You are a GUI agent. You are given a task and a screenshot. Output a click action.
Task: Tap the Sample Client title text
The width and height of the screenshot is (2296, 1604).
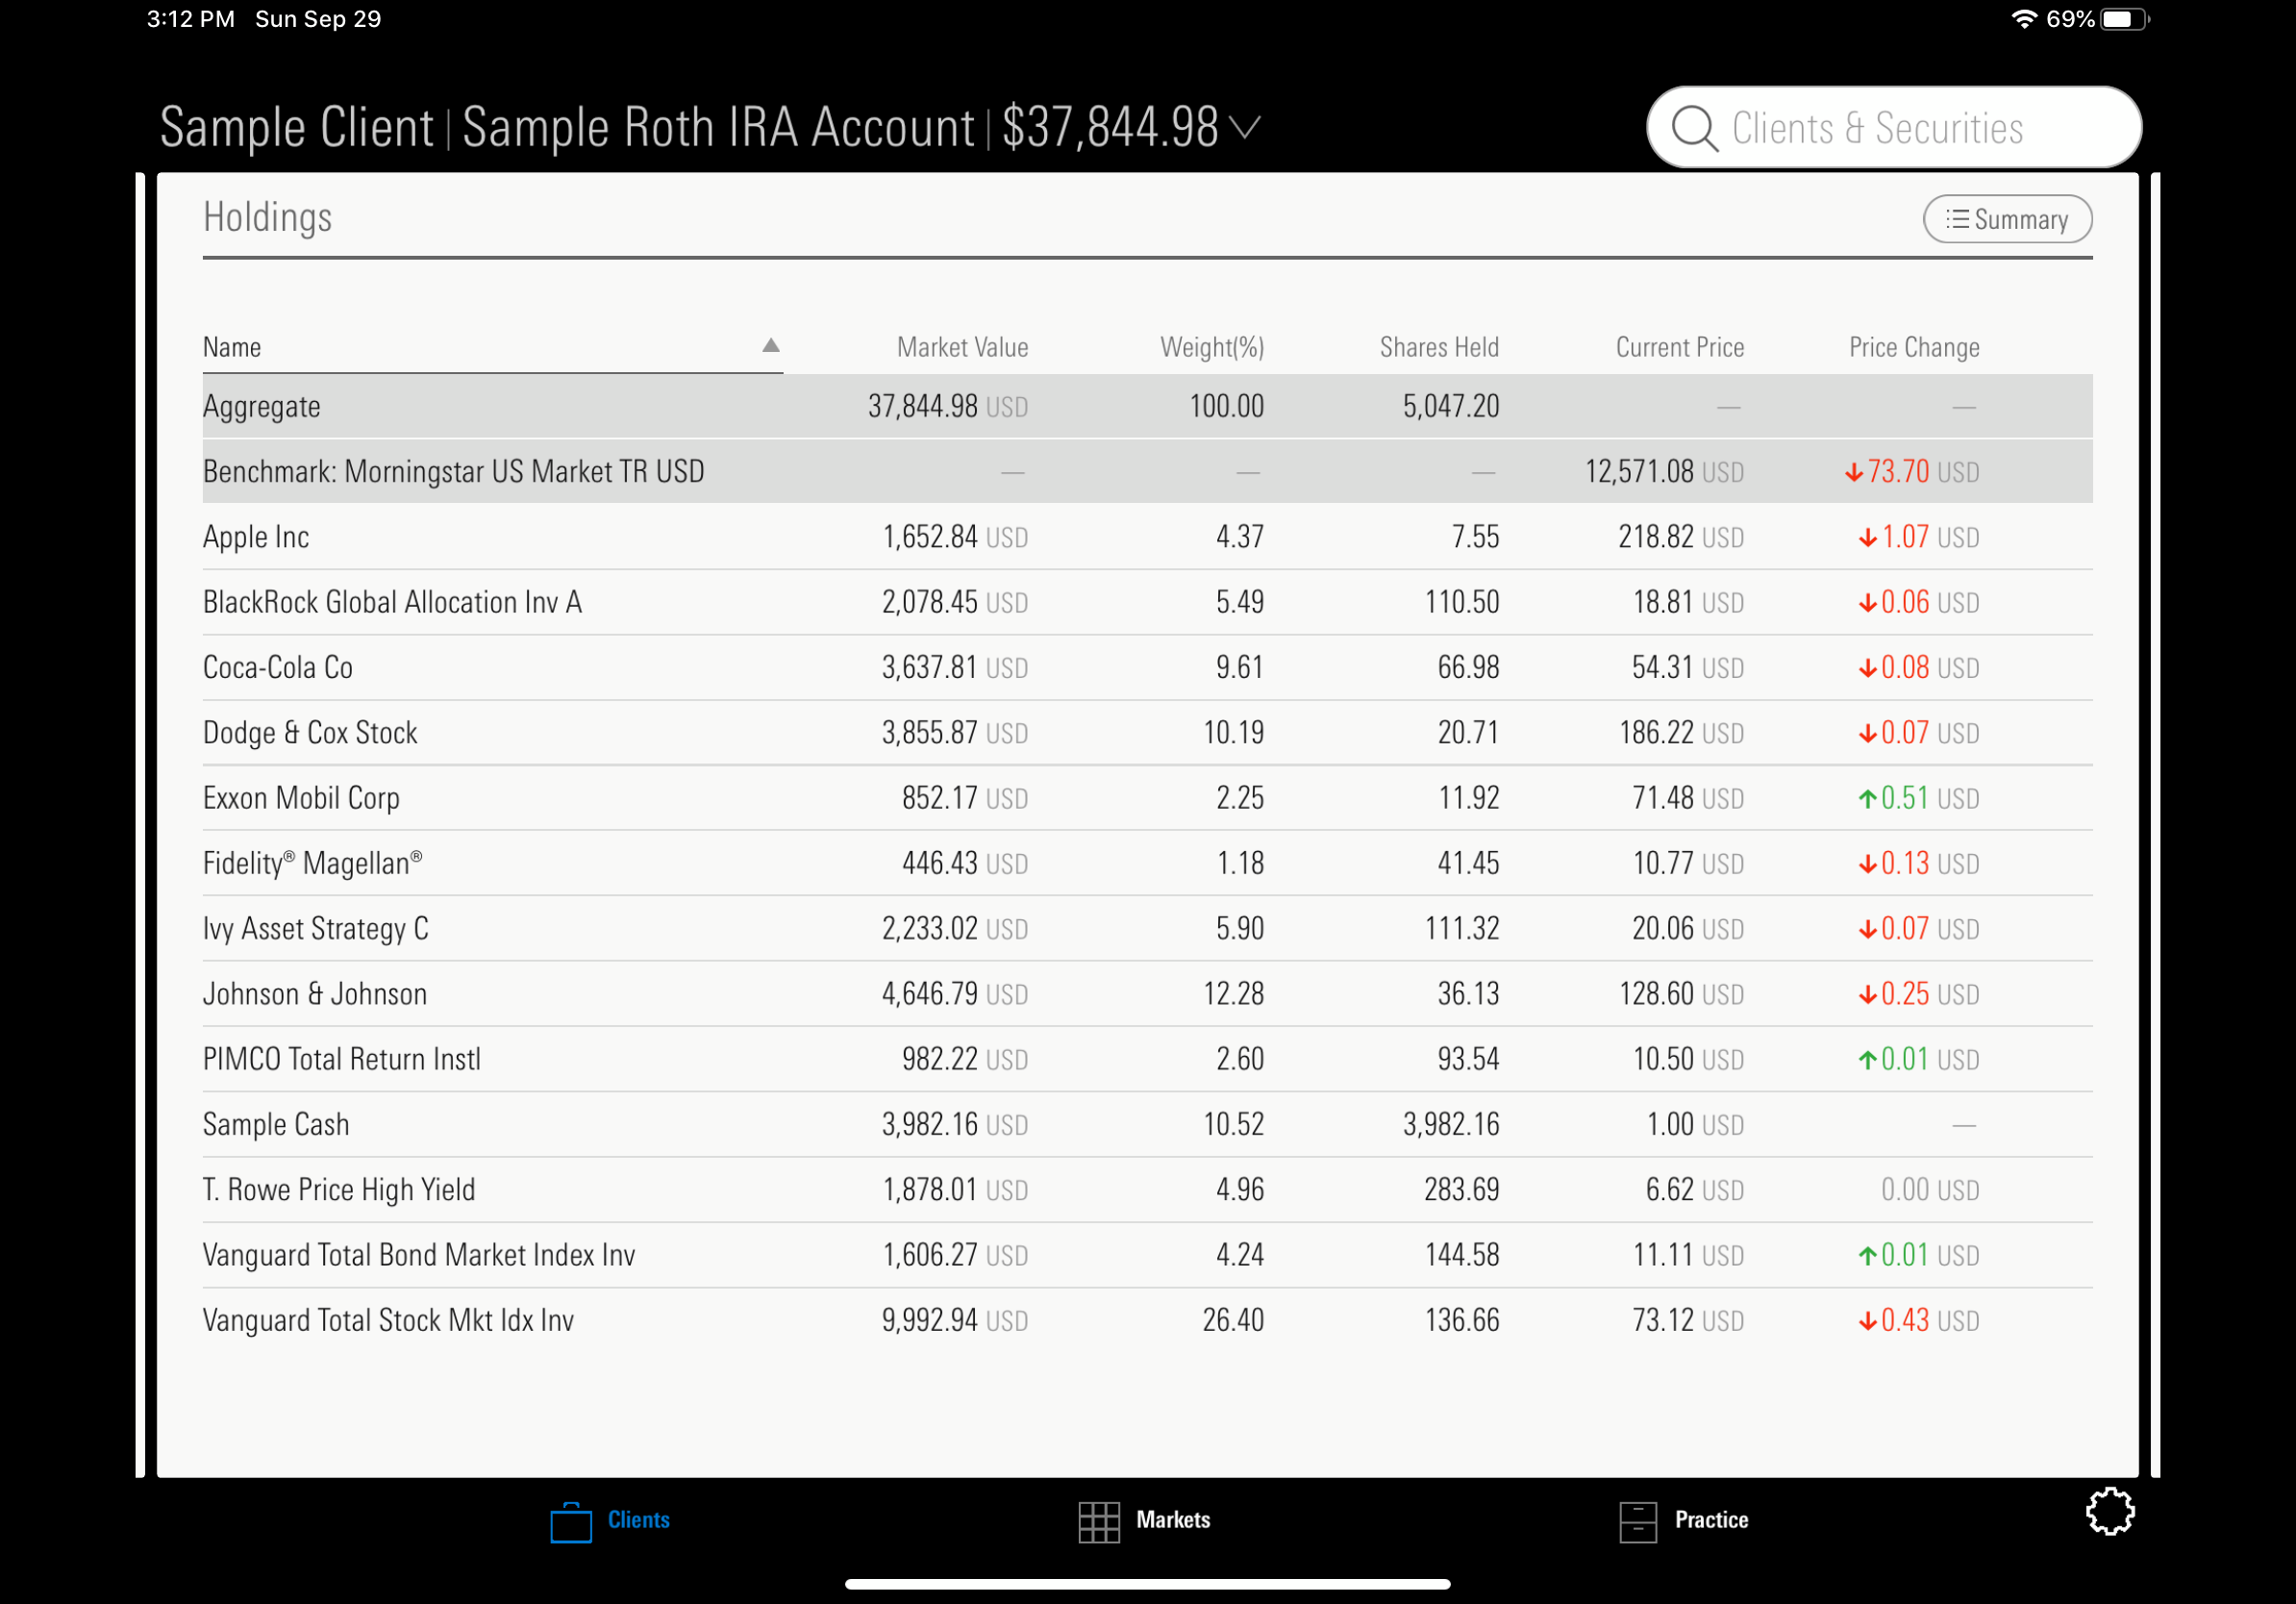pos(296,128)
